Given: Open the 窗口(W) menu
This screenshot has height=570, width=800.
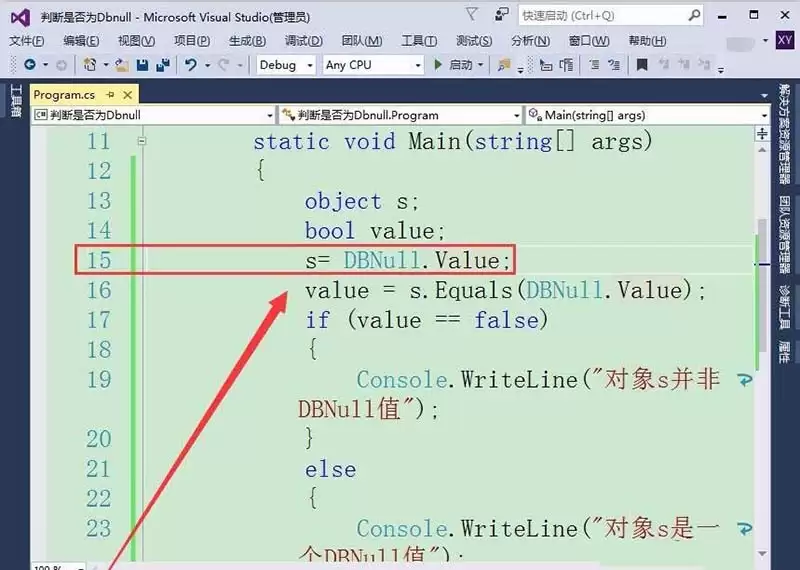Looking at the screenshot, I should pyautogui.click(x=589, y=41).
